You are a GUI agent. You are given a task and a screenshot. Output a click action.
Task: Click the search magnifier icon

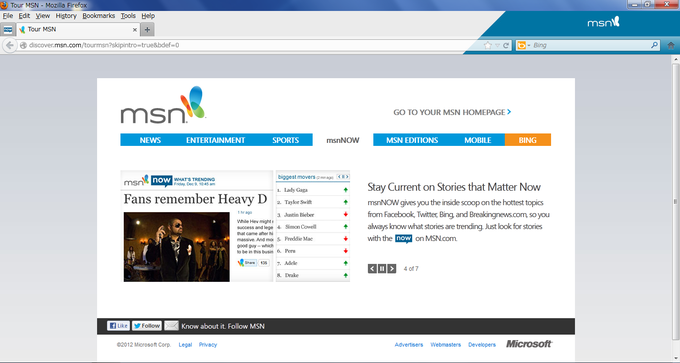click(x=654, y=45)
